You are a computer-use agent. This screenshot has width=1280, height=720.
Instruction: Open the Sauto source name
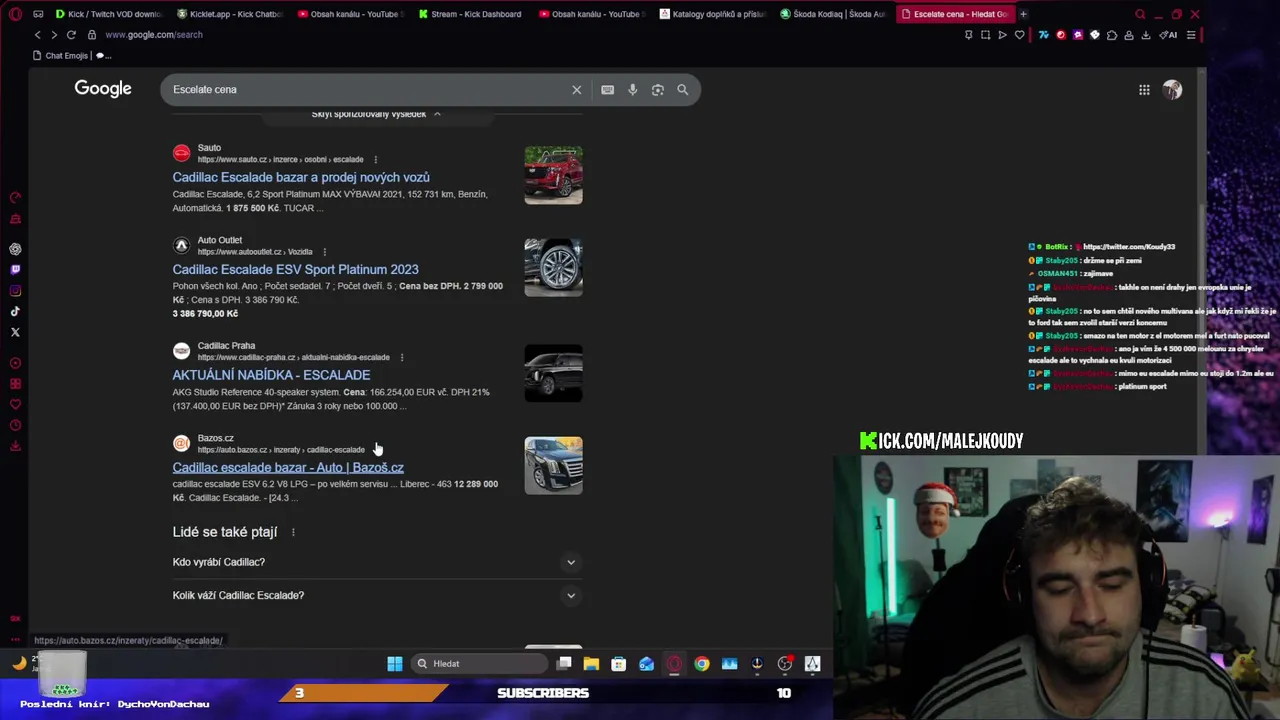[209, 148]
